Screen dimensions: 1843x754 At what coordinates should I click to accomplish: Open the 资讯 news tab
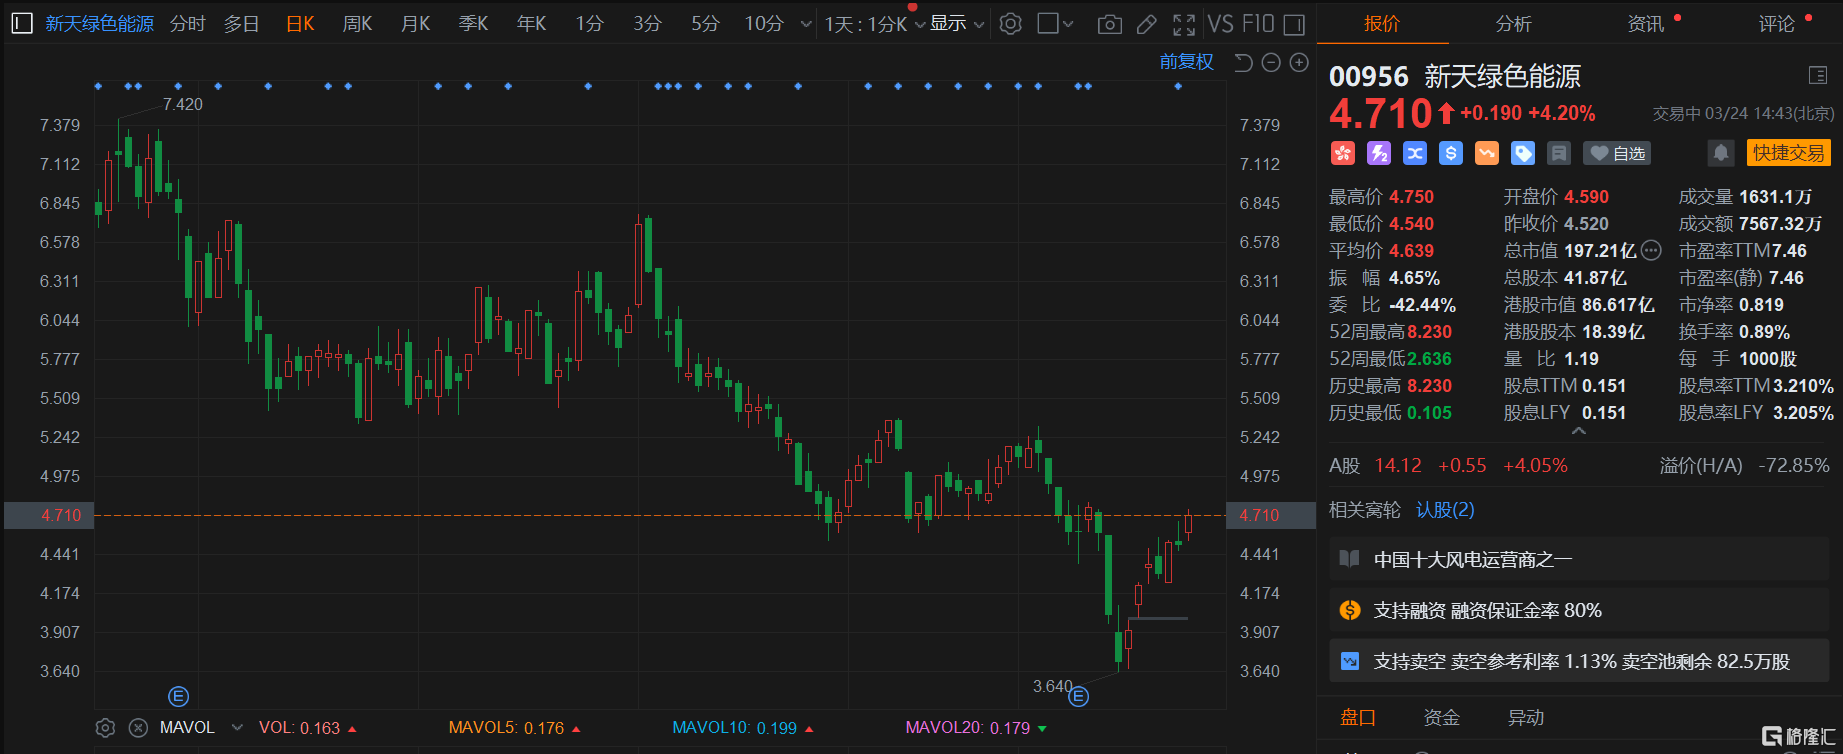click(x=1645, y=23)
